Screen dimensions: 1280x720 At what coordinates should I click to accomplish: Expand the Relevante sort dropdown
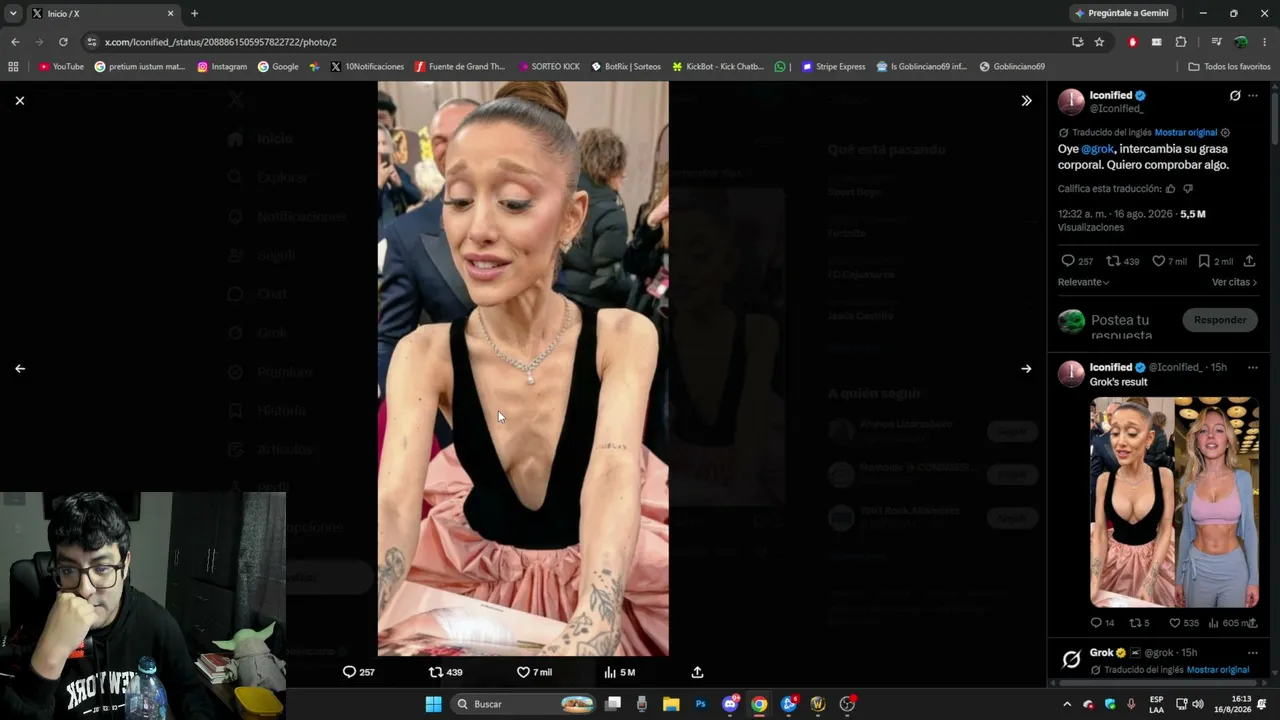[x=1084, y=282]
